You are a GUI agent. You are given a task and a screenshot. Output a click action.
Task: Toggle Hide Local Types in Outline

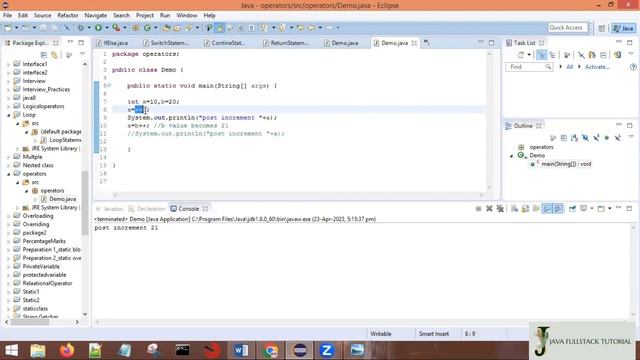click(x=618, y=138)
